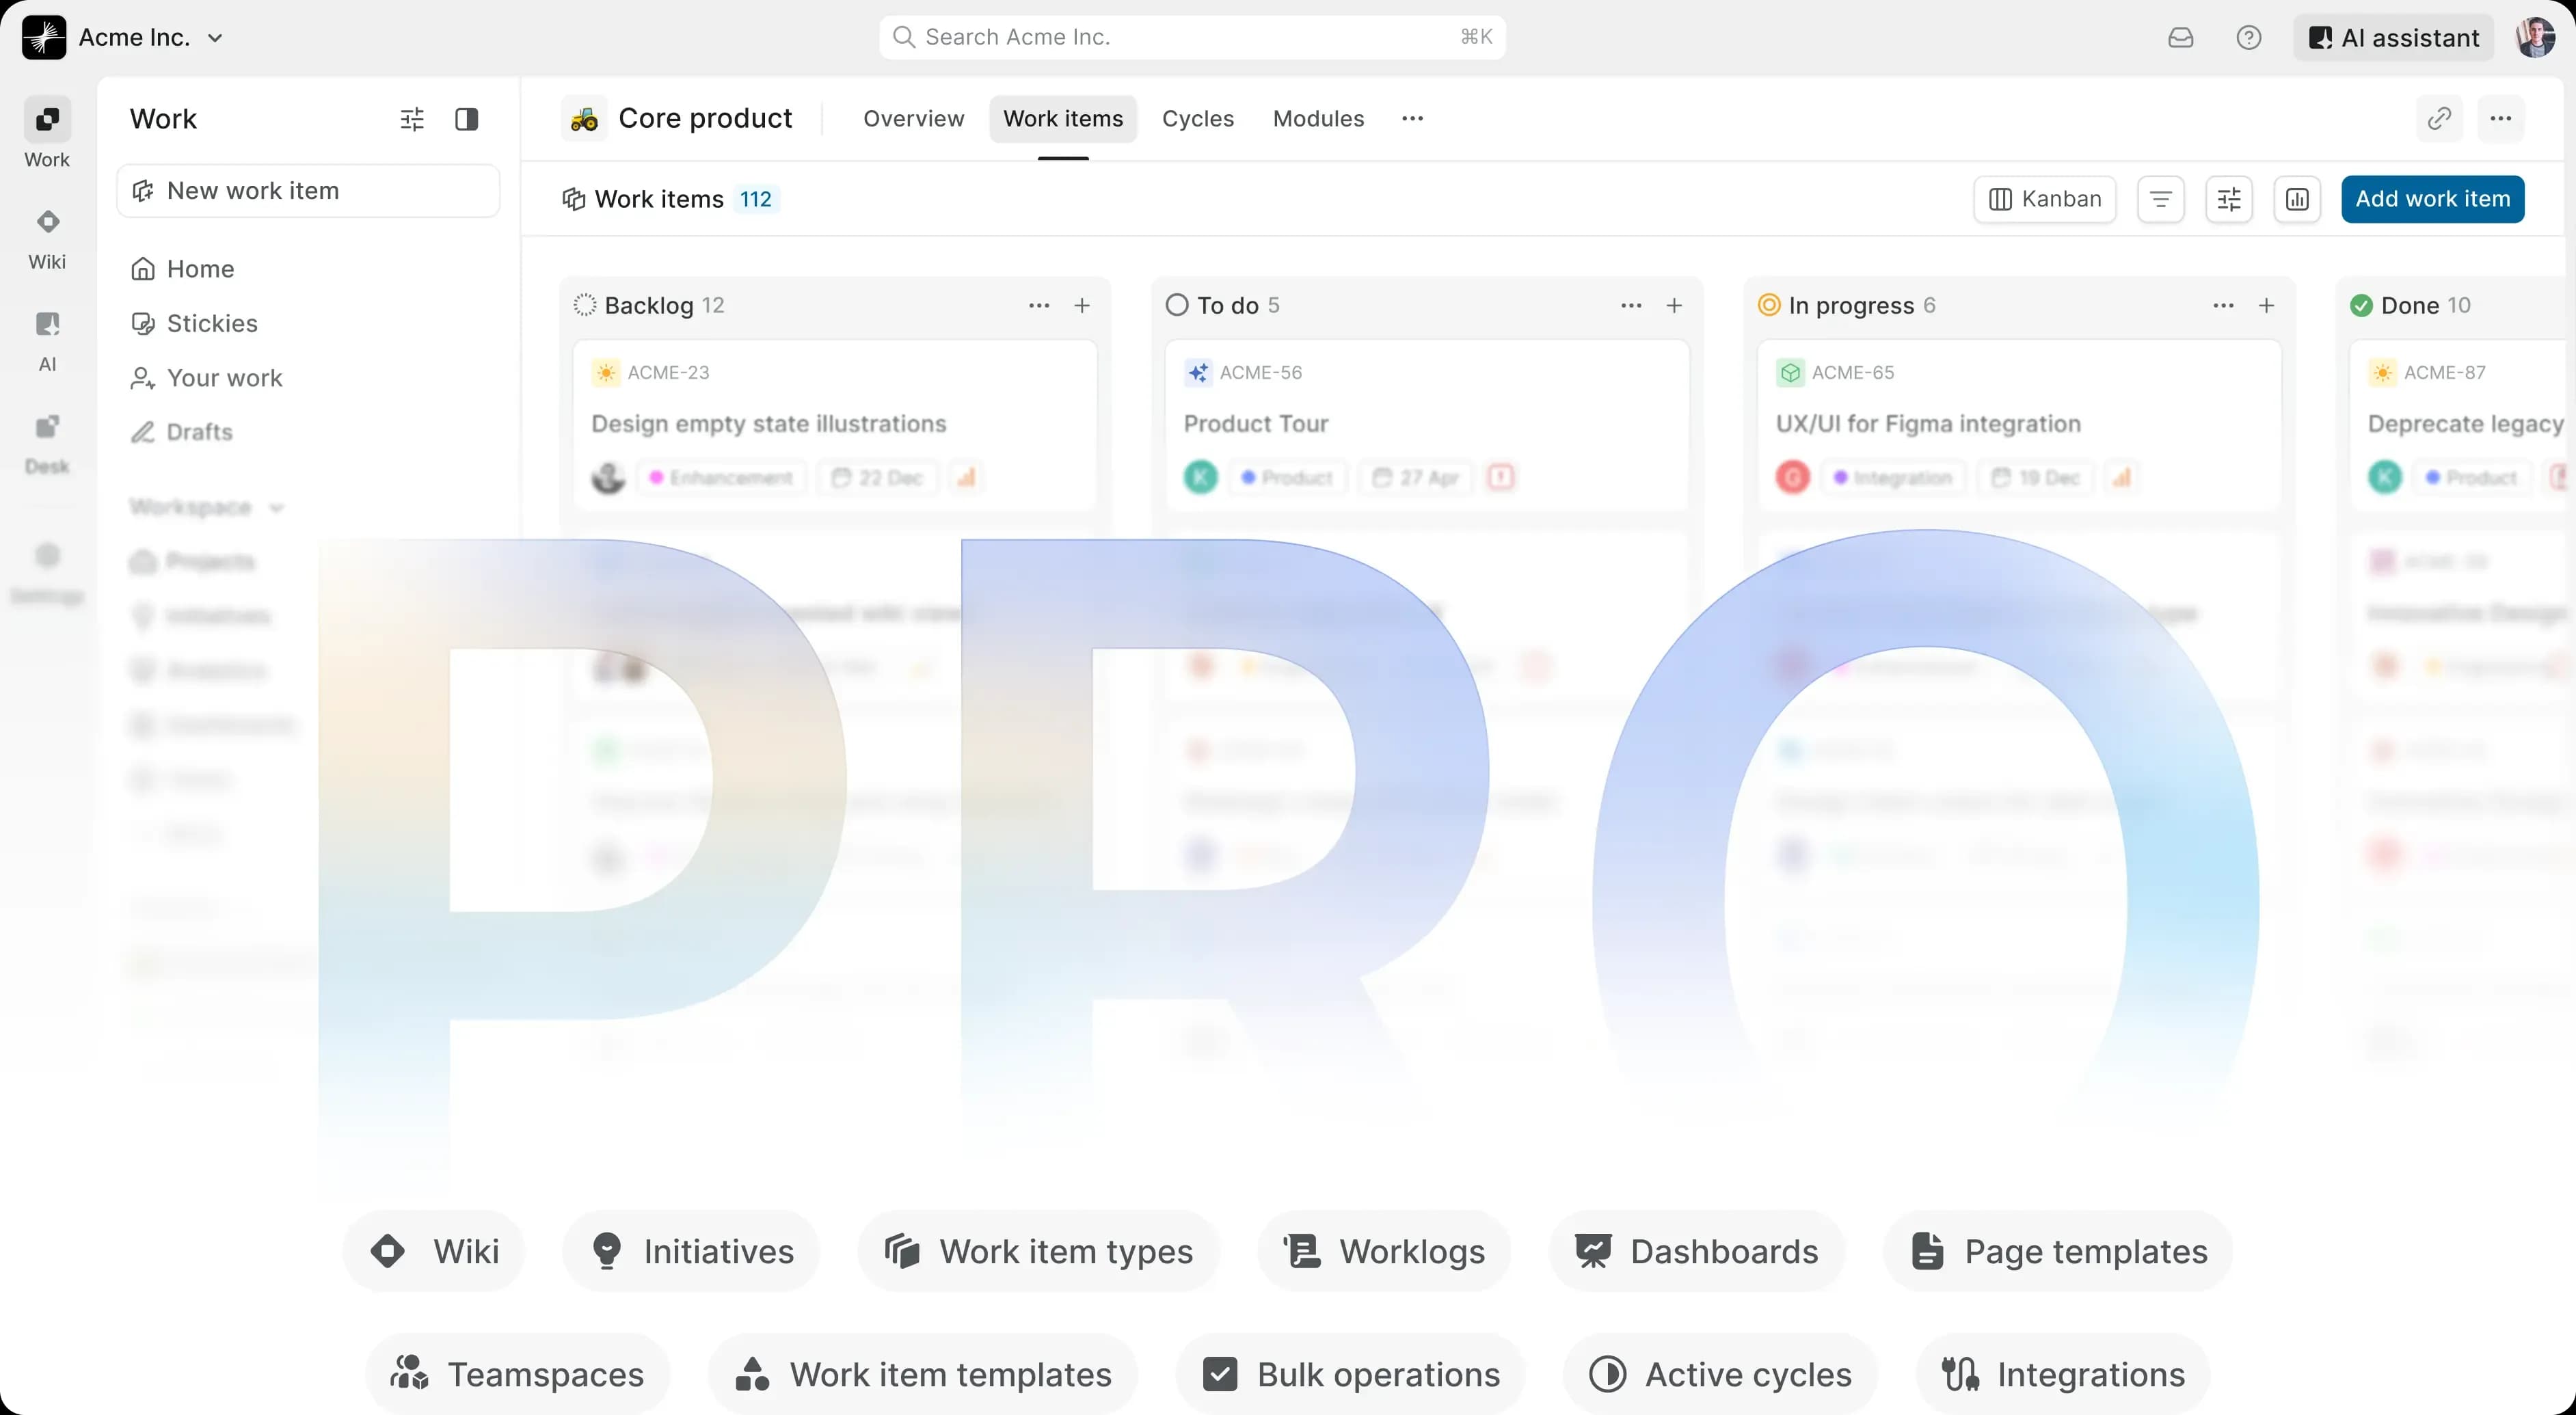Click the Core product tractor icon
The width and height of the screenshot is (2576, 1415).
pyautogui.click(x=584, y=119)
